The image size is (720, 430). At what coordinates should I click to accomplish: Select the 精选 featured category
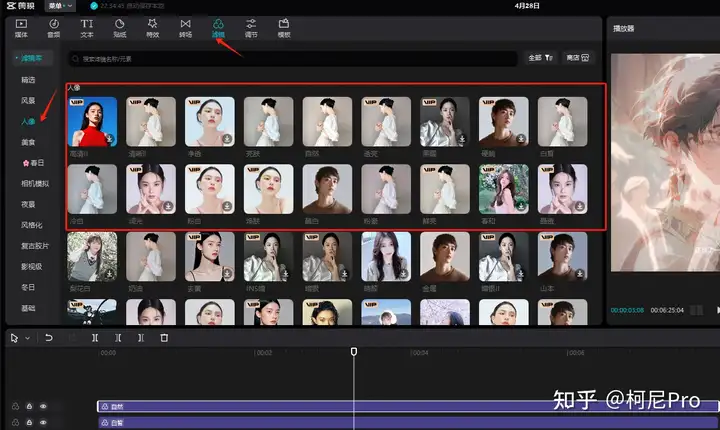tap(28, 79)
